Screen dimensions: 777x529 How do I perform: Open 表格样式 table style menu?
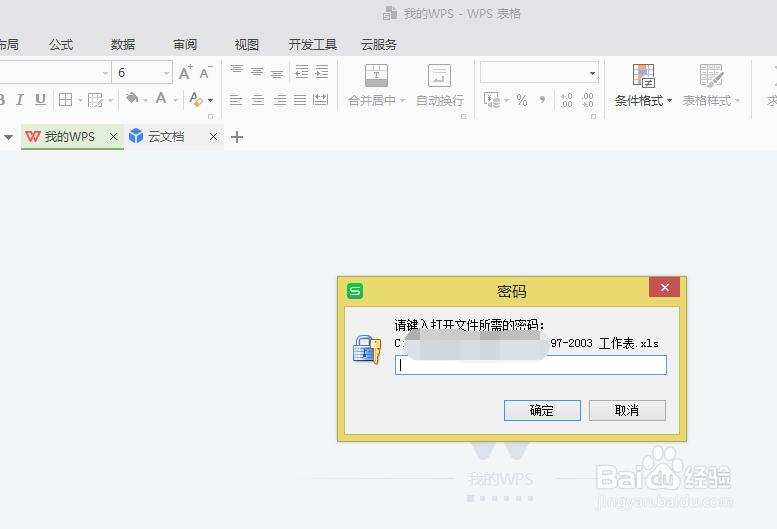click(x=711, y=85)
